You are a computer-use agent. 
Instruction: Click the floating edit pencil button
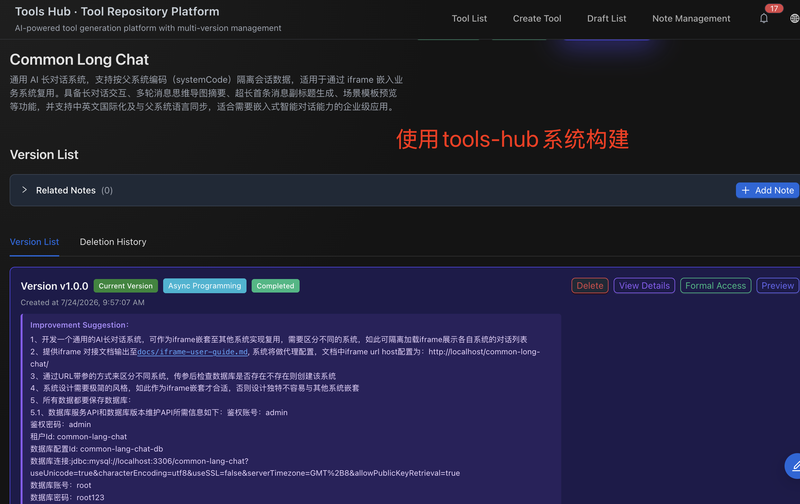(x=794, y=466)
